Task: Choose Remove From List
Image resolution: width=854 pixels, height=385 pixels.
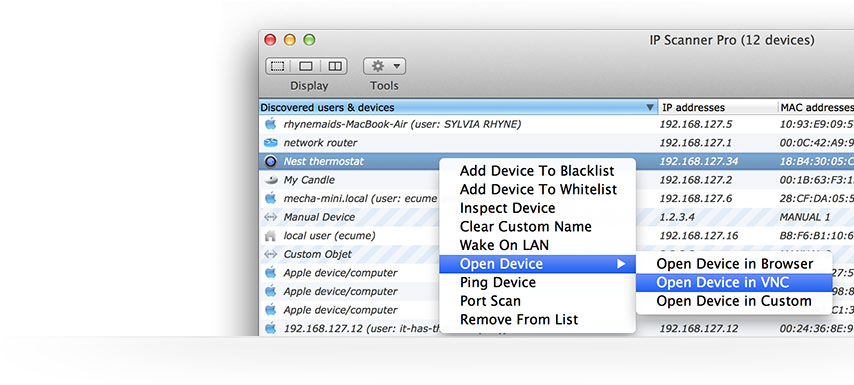Action: 537,320
